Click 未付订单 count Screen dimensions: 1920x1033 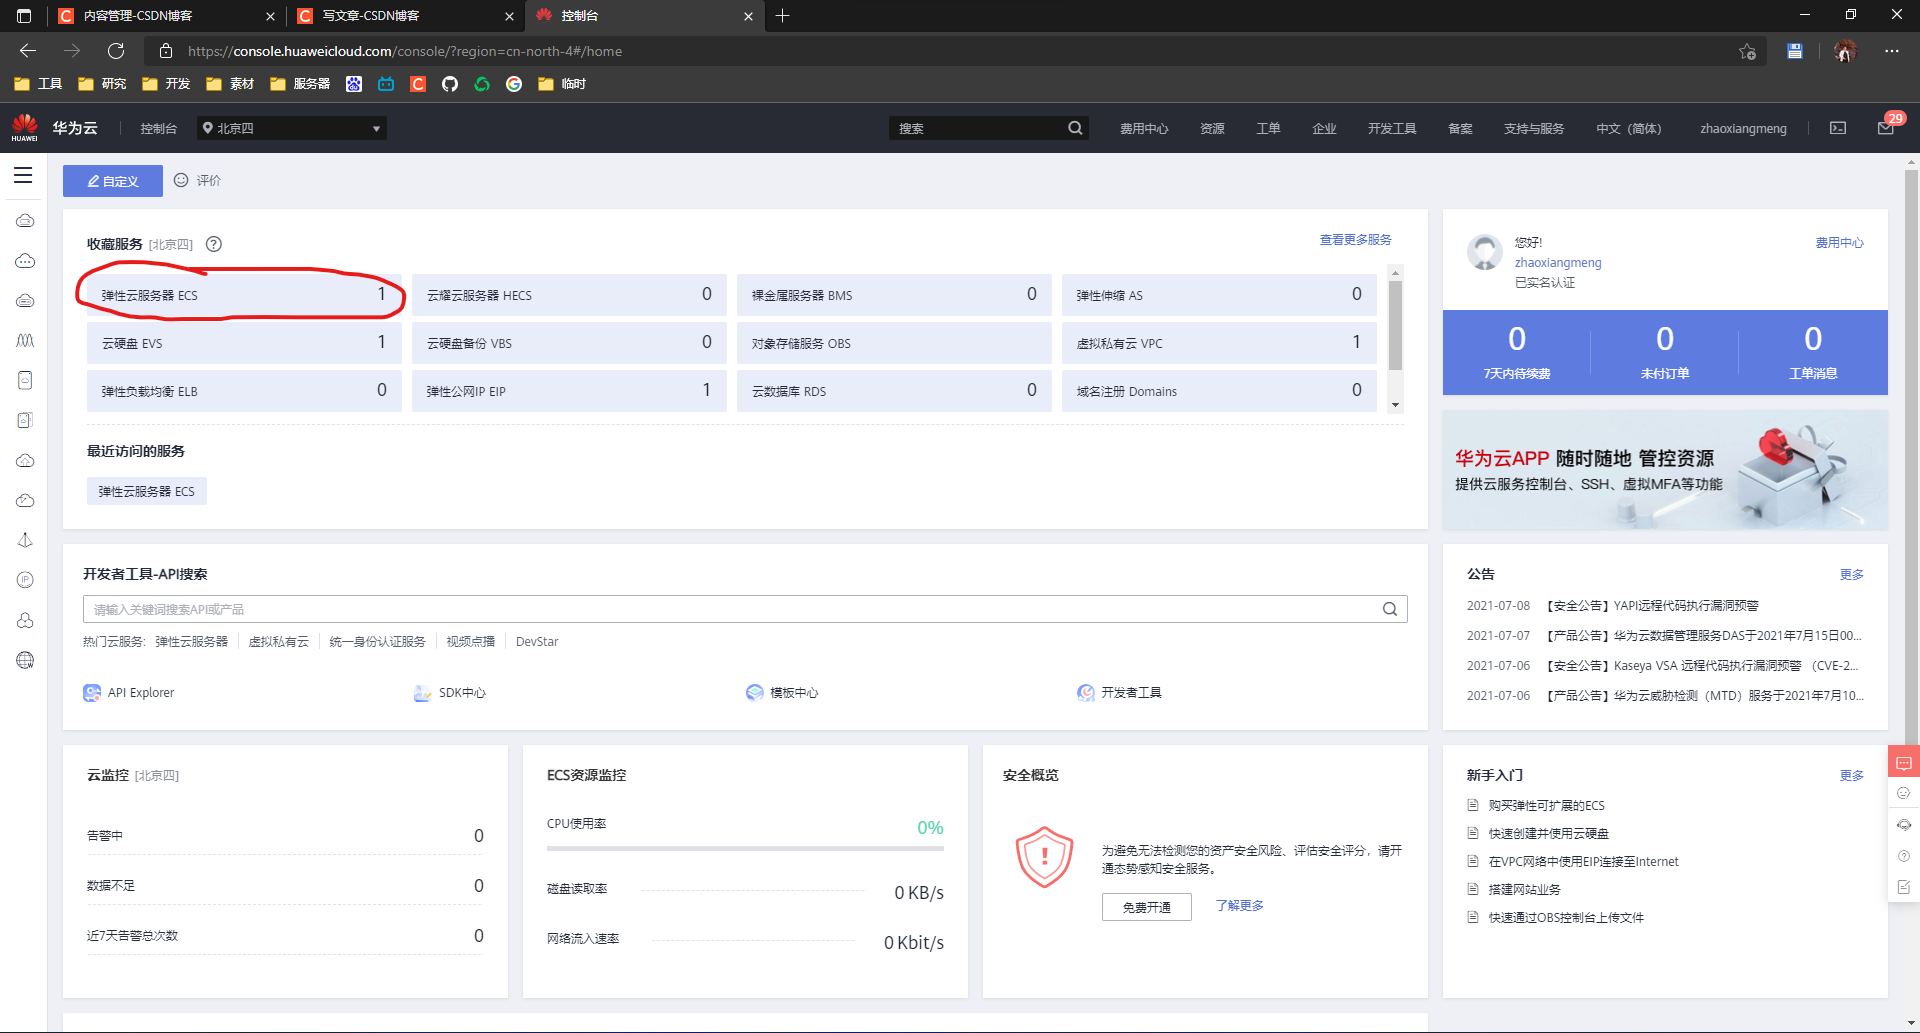pos(1665,340)
